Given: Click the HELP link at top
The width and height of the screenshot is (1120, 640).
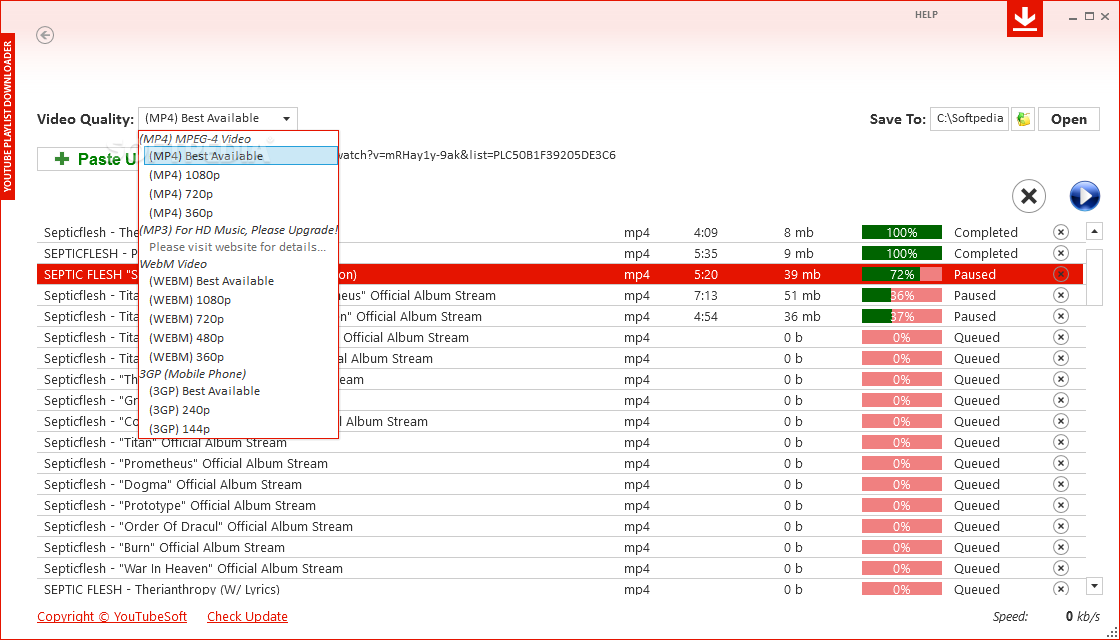Looking at the screenshot, I should pyautogui.click(x=926, y=14).
